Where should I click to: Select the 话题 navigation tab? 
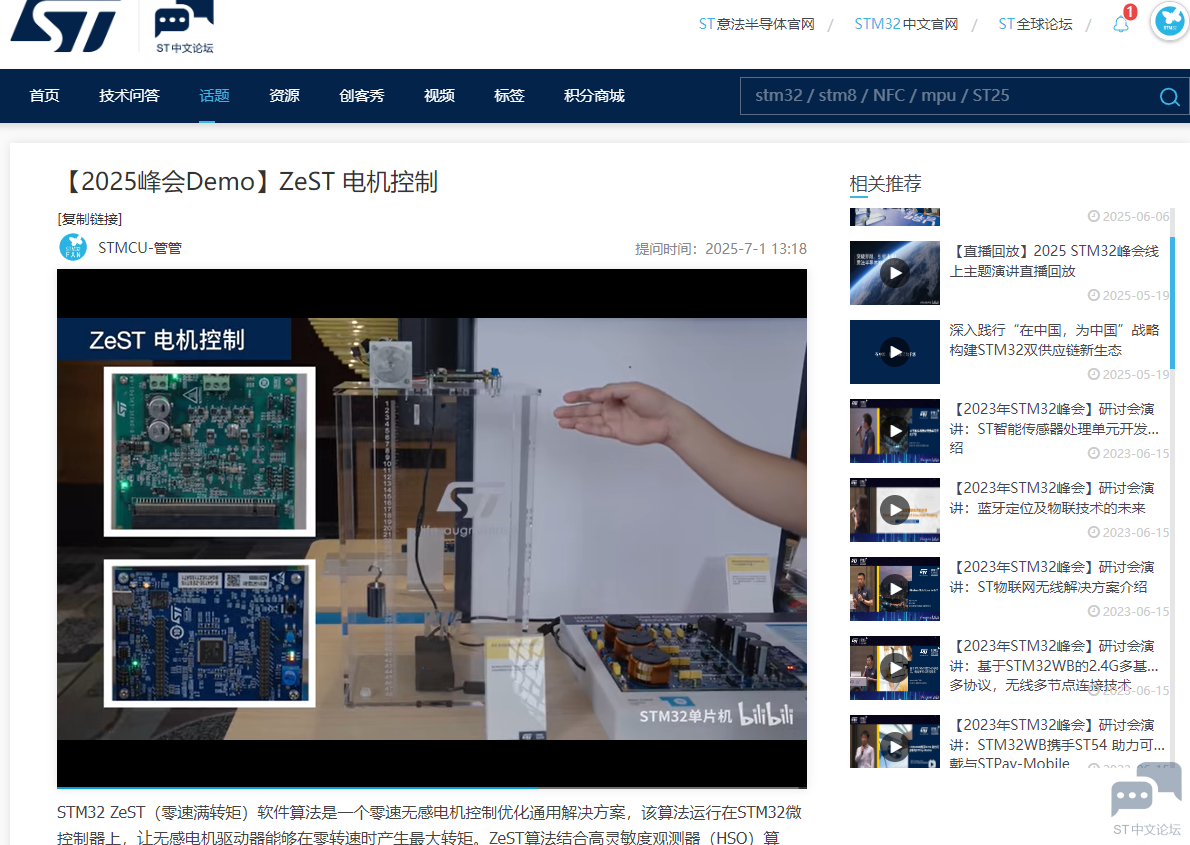[214, 96]
